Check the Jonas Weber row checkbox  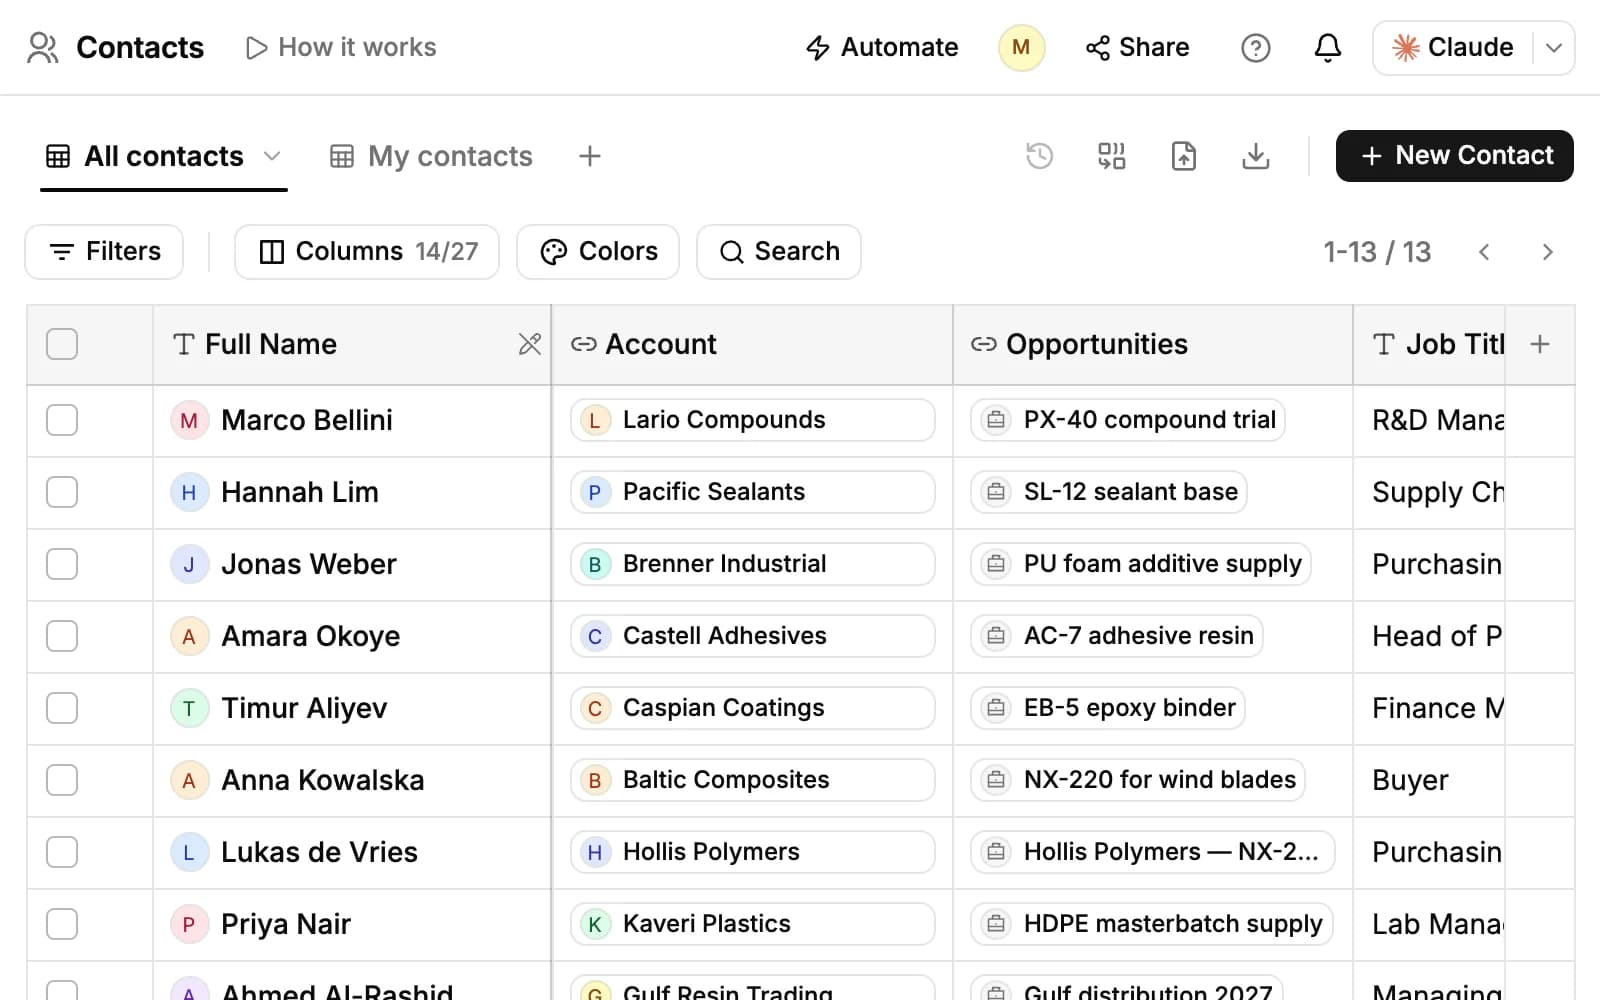62,564
